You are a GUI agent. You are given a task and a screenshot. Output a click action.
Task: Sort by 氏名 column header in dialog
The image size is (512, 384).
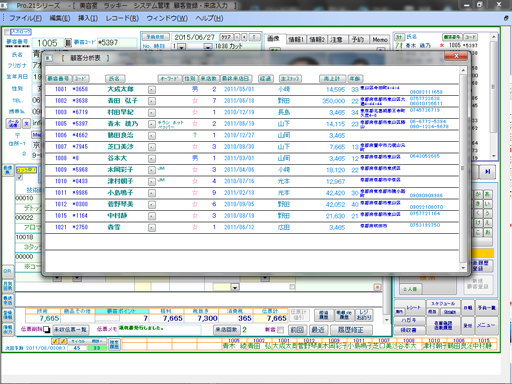coord(115,79)
